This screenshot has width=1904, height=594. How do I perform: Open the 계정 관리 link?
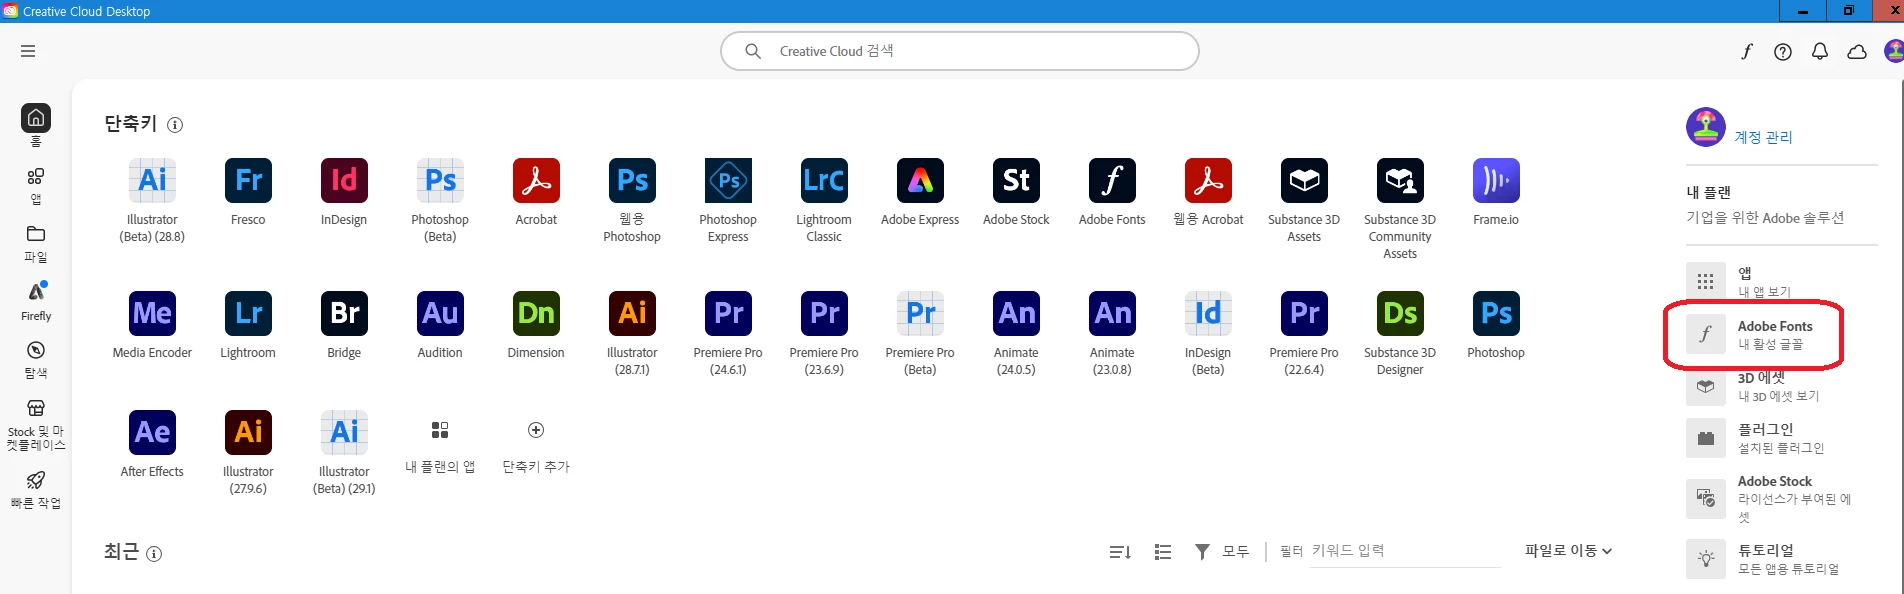tap(1763, 137)
